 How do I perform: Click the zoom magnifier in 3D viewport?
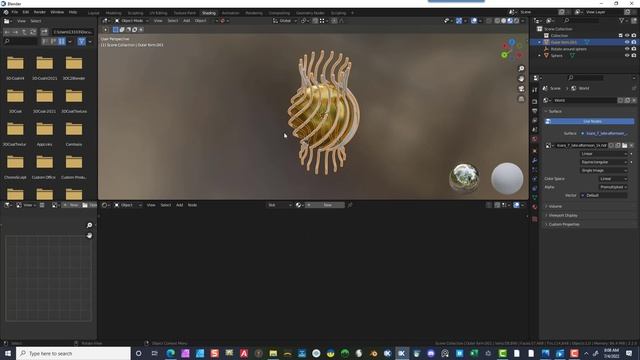point(521,69)
